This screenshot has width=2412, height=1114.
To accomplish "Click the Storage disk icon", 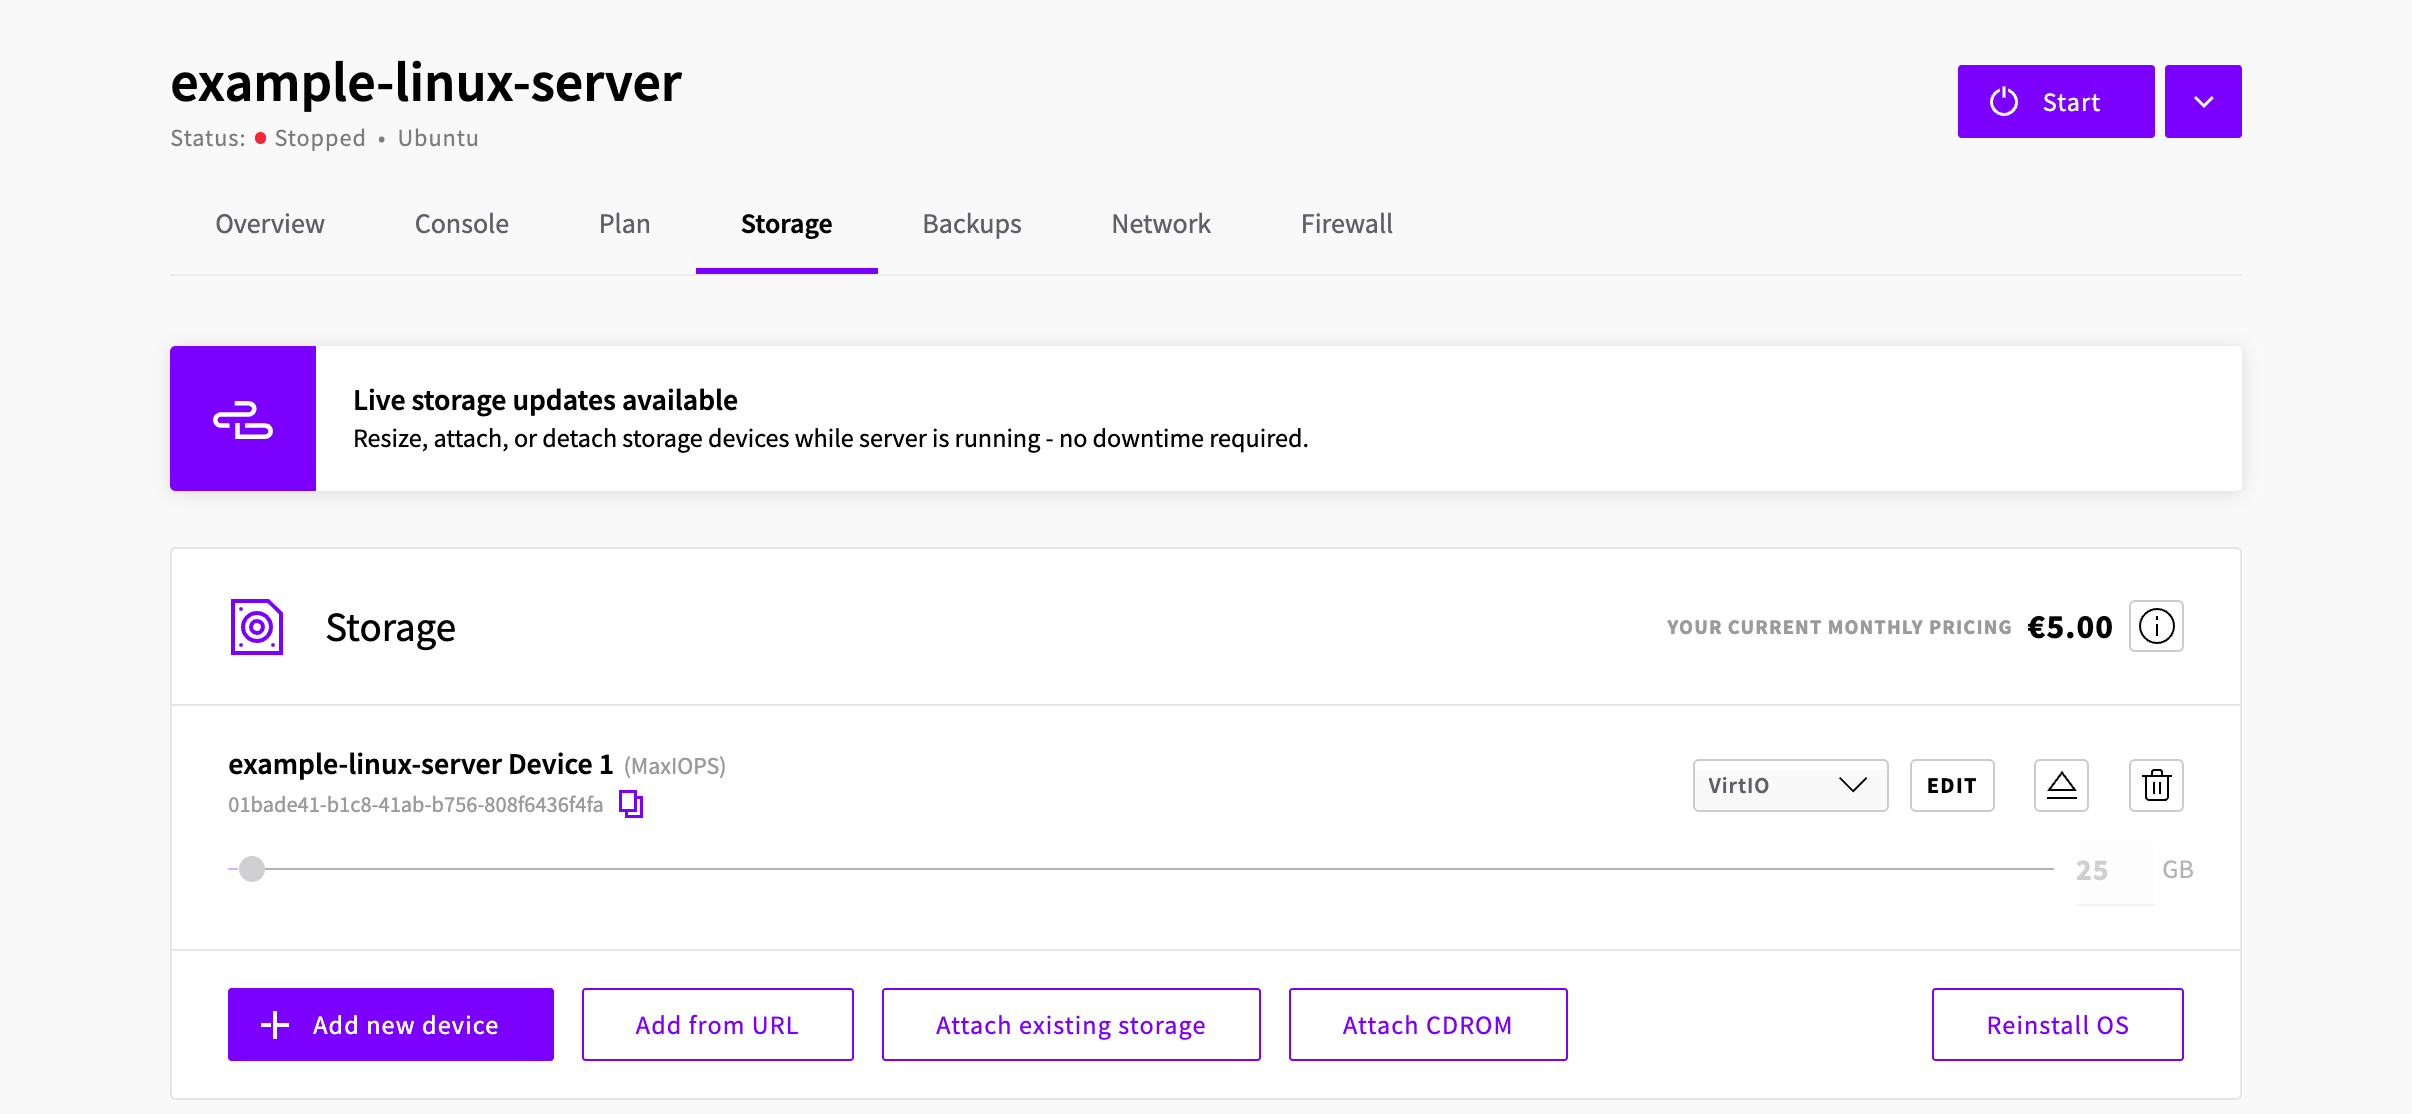I will [x=257, y=627].
